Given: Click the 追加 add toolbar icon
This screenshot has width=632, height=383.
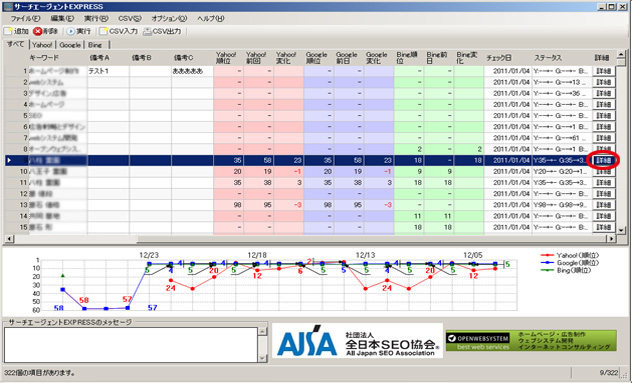Looking at the screenshot, I should pos(16,31).
